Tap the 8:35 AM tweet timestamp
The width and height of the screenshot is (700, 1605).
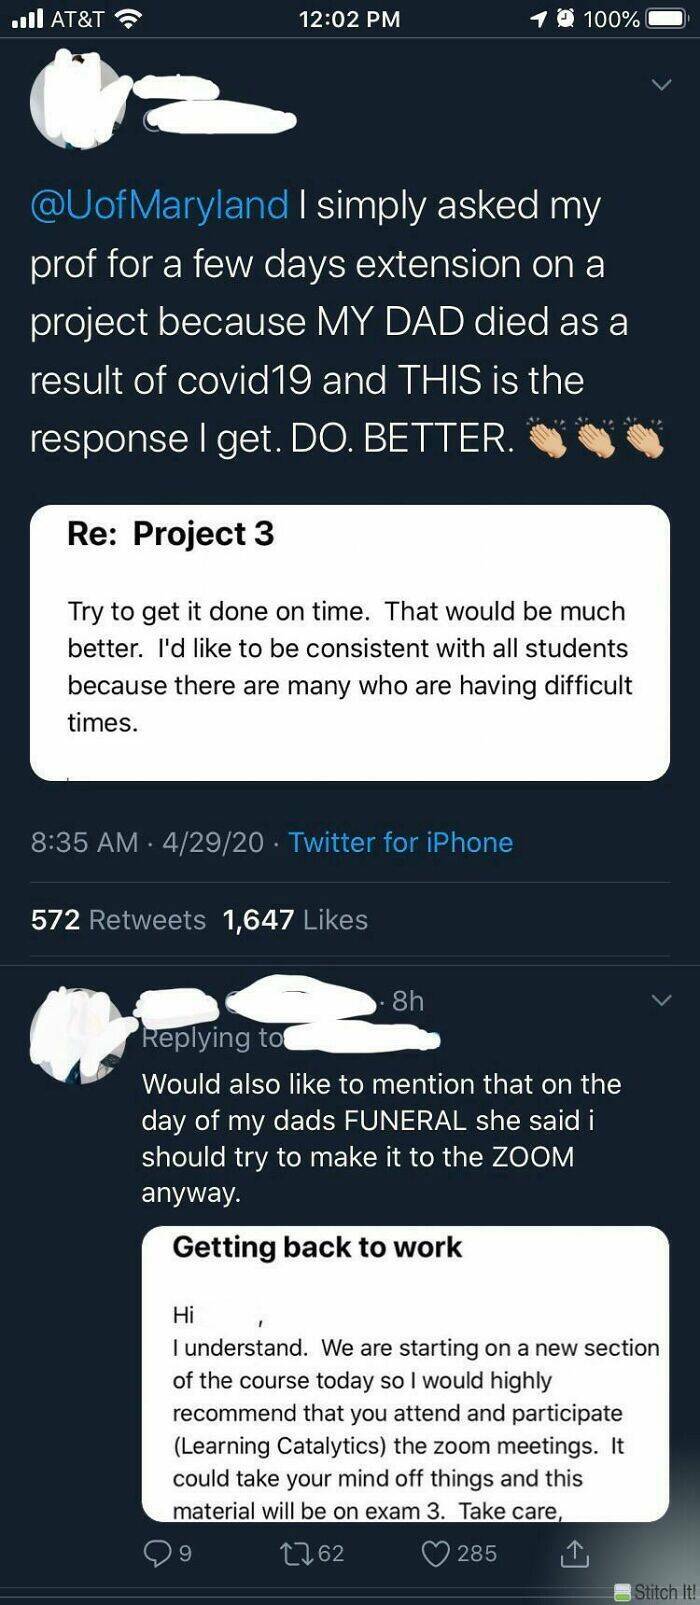click(84, 842)
